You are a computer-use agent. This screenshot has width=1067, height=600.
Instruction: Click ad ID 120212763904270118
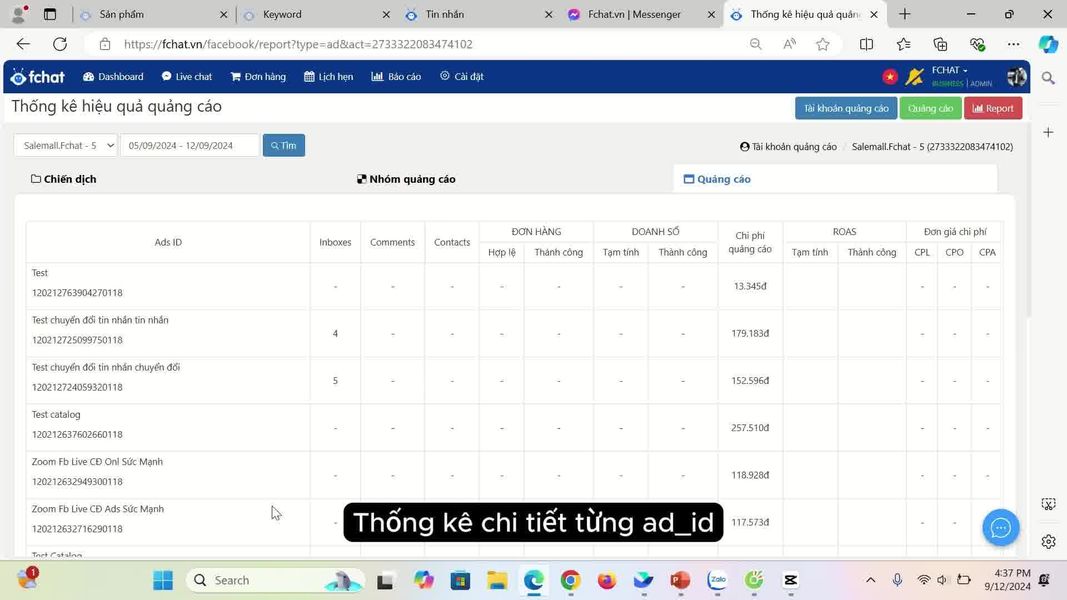(x=77, y=293)
